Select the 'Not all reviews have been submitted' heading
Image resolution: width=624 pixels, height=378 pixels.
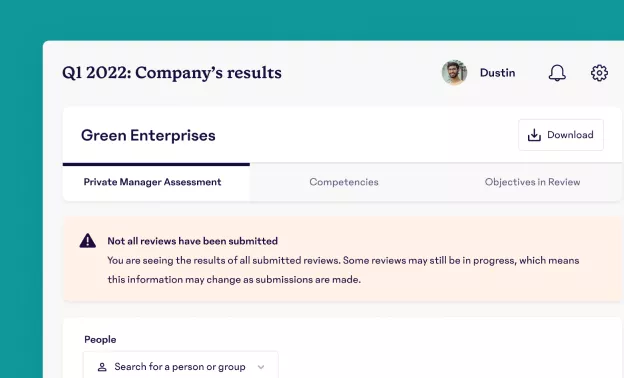(x=193, y=241)
